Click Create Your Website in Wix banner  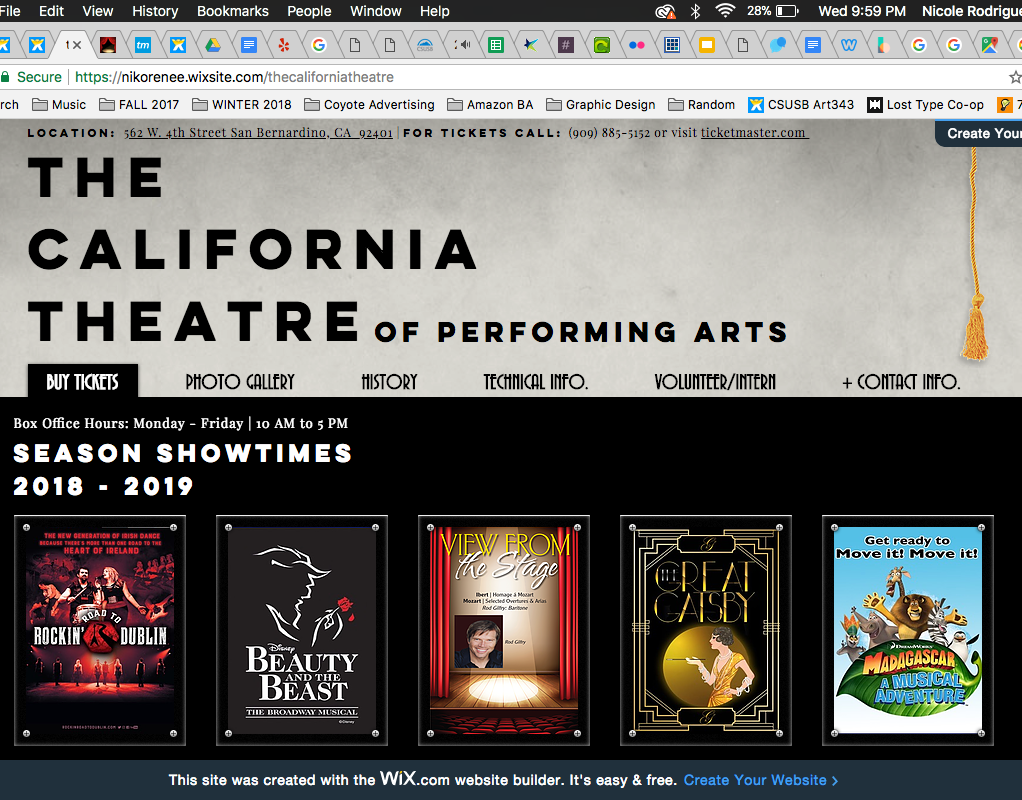pyautogui.click(x=761, y=780)
